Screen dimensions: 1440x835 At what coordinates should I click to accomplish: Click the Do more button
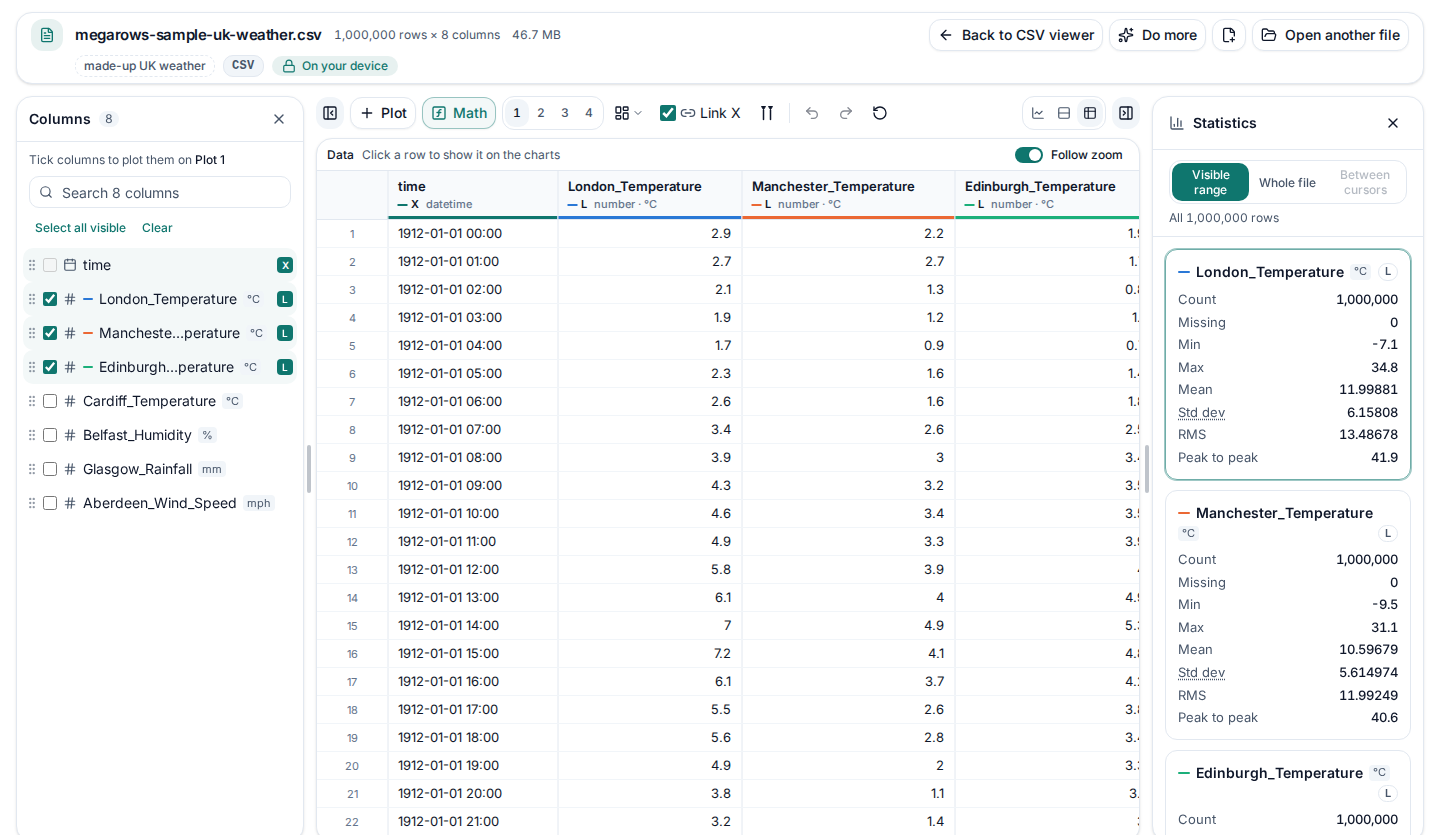(x=1157, y=35)
